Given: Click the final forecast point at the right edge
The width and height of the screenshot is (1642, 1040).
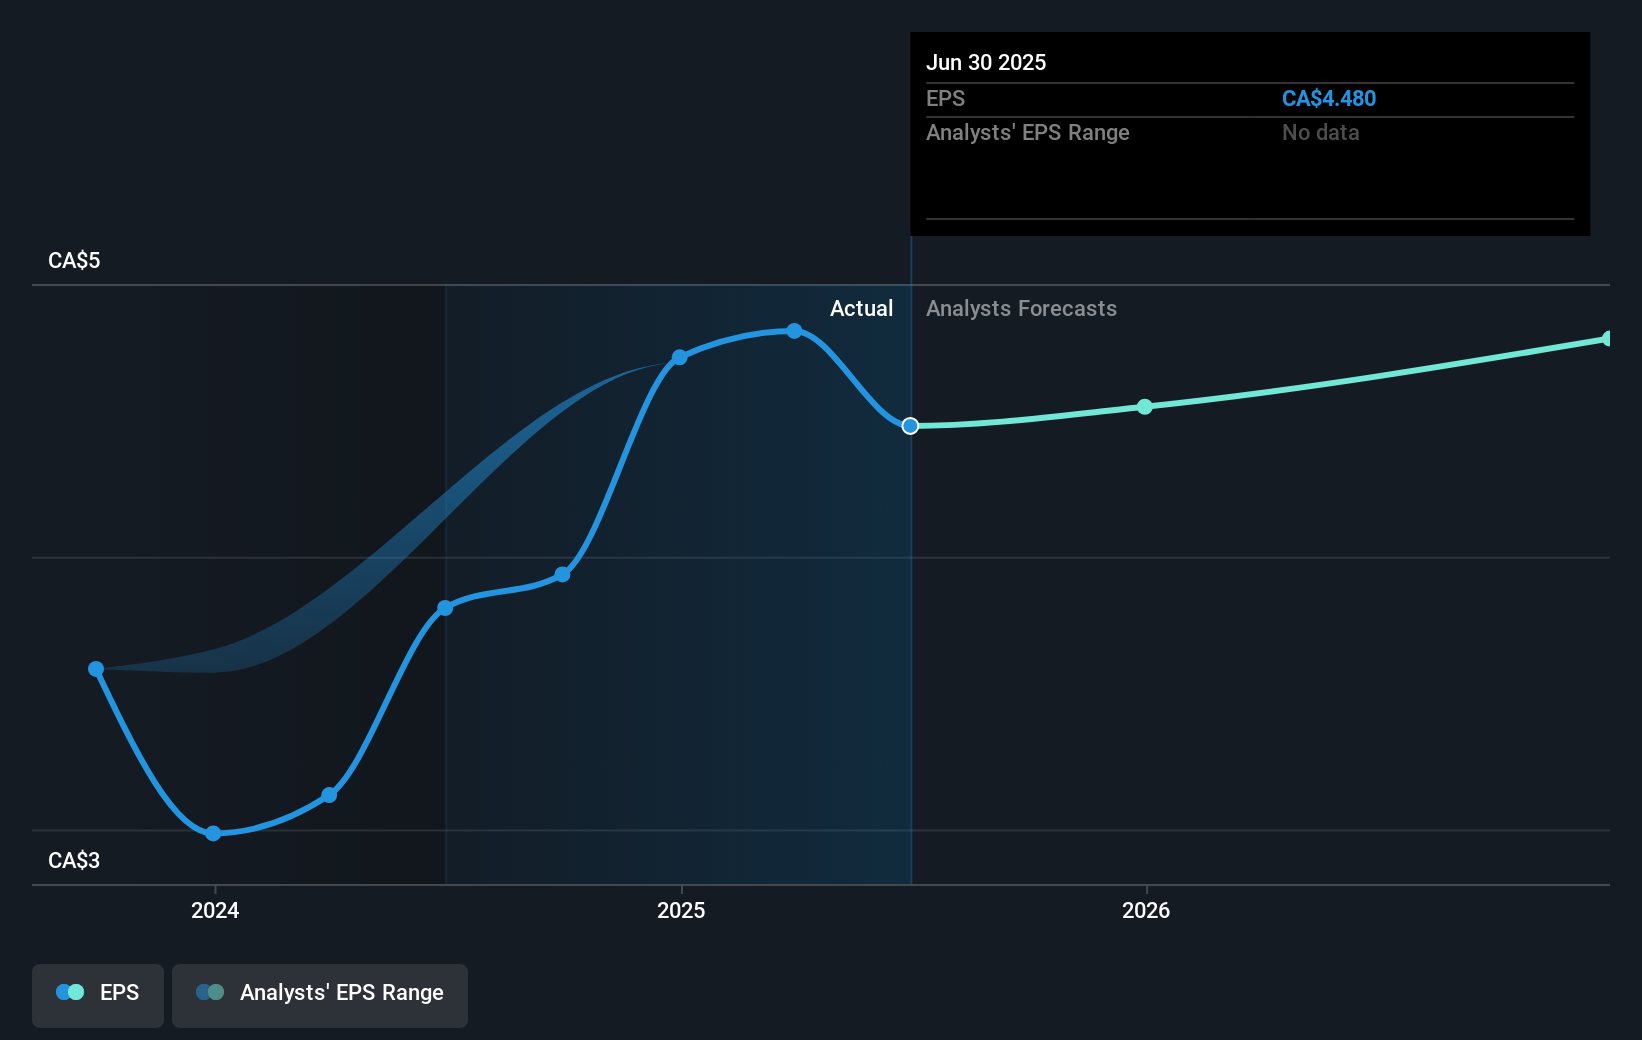Looking at the screenshot, I should (1608, 339).
